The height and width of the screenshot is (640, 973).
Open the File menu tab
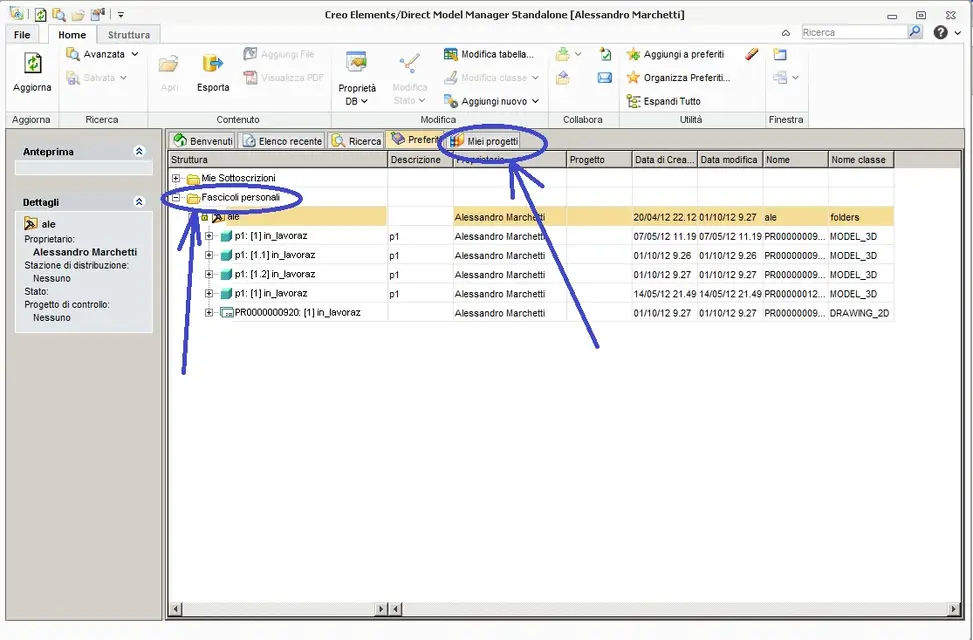click(x=22, y=35)
